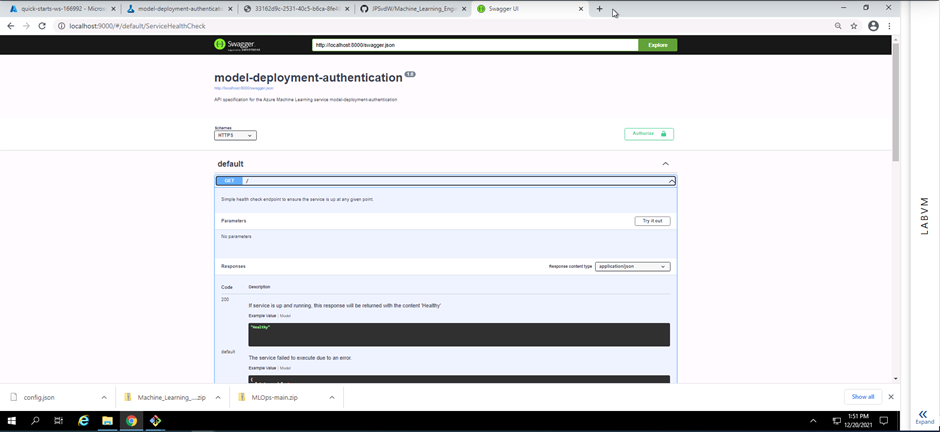Click the "No parameters" text
This screenshot has width=940, height=432.
[x=236, y=237]
